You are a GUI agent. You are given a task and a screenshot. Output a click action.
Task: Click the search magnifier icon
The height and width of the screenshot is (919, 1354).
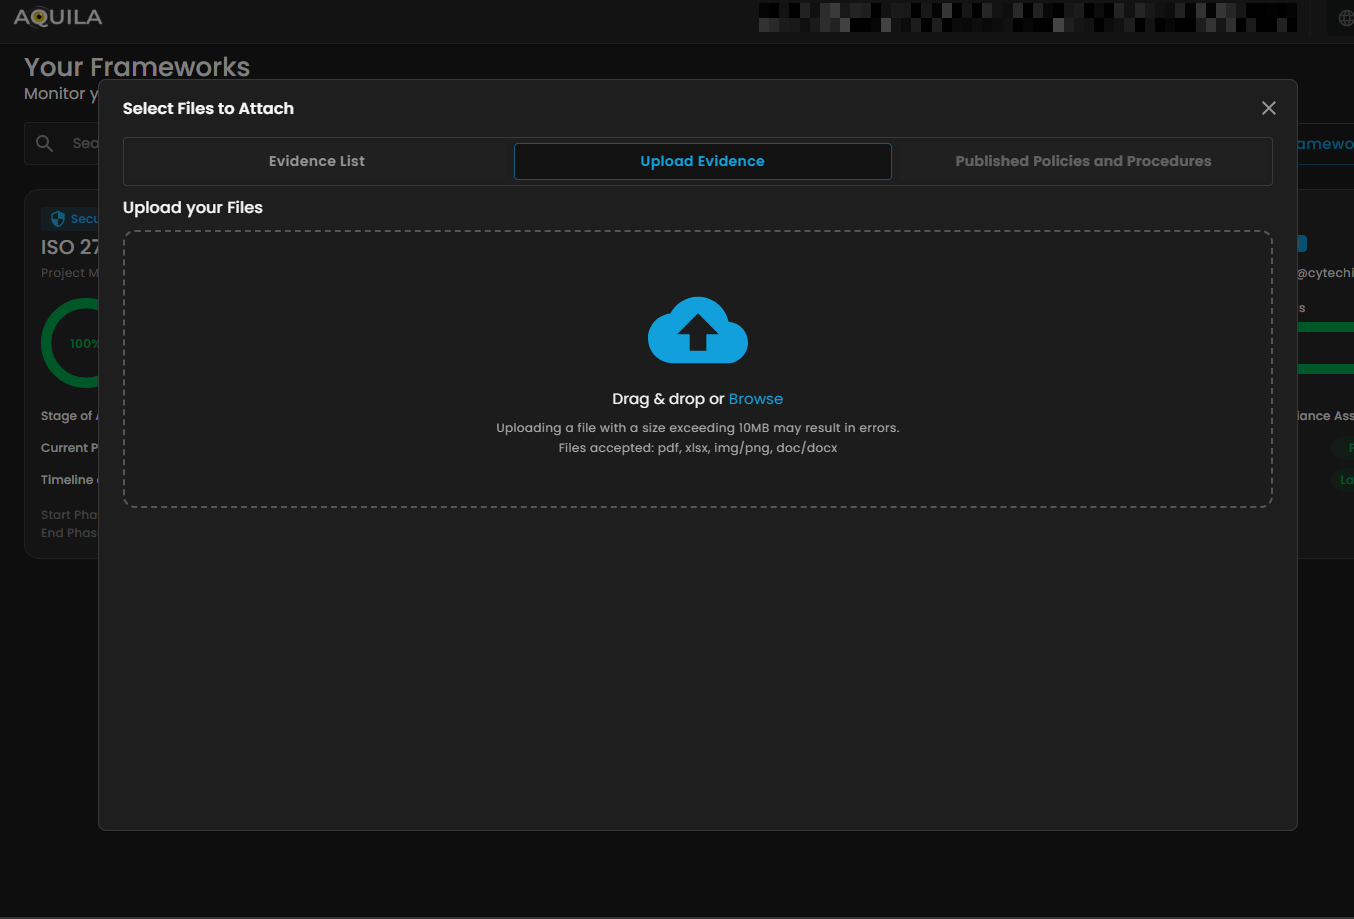point(44,144)
